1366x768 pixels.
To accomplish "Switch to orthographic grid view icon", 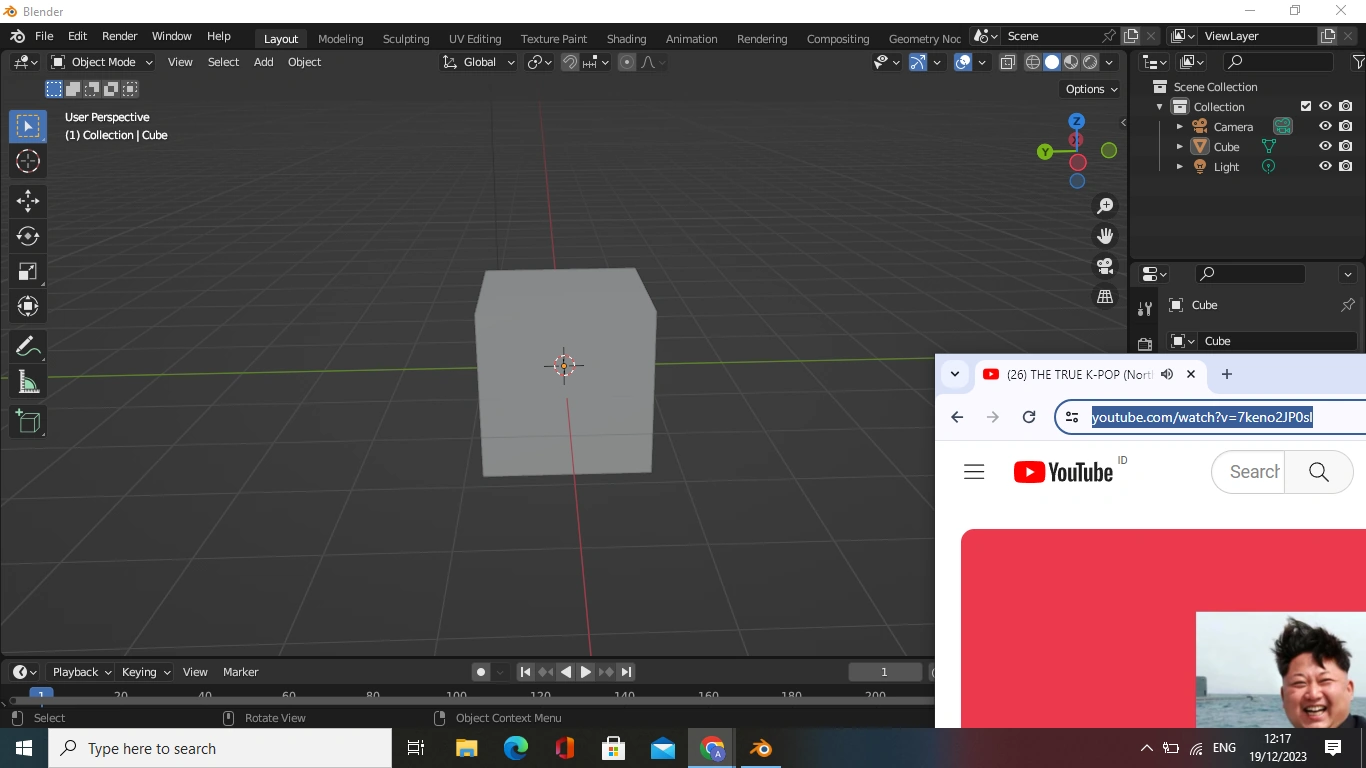I will point(1105,297).
